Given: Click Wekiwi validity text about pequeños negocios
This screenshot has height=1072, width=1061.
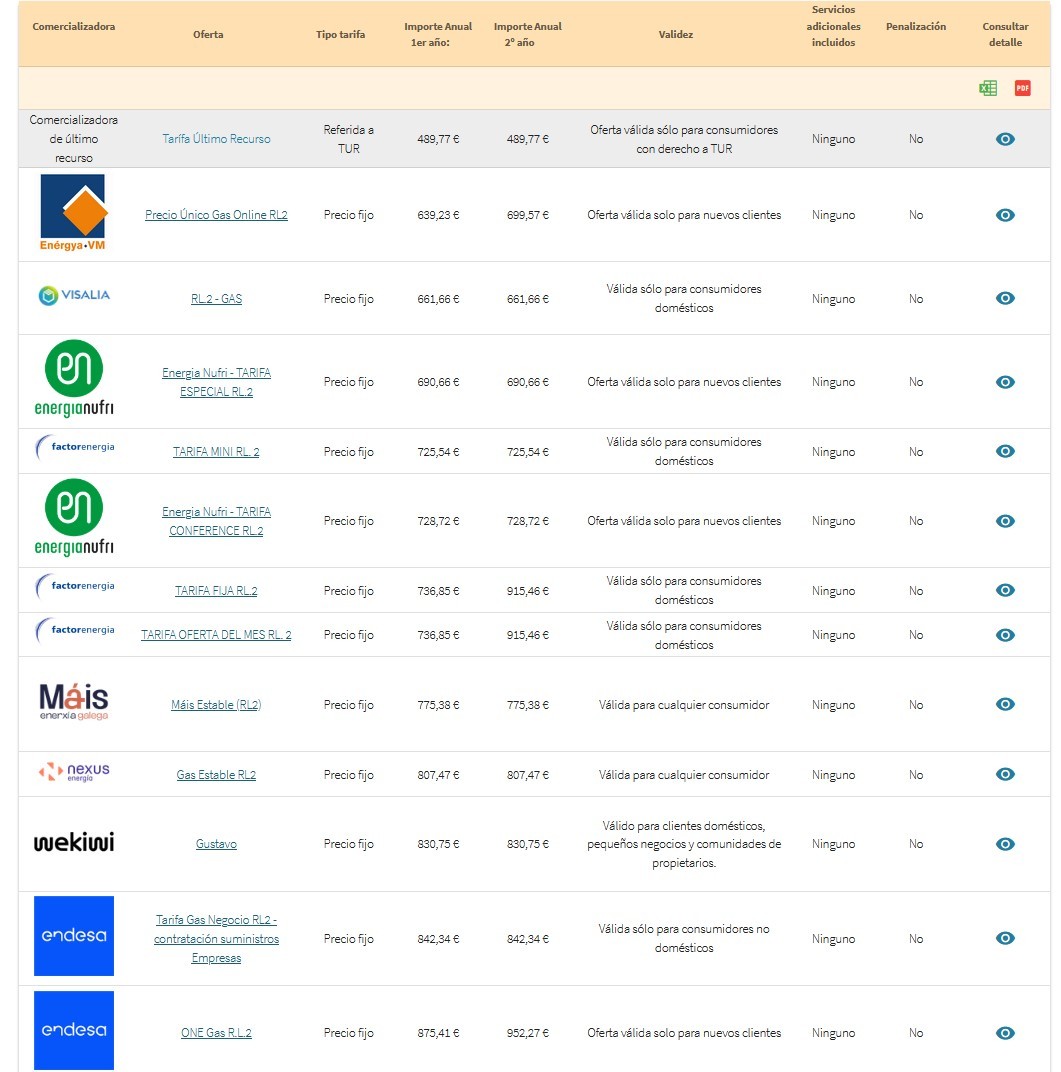Looking at the screenshot, I should click(x=684, y=844).
